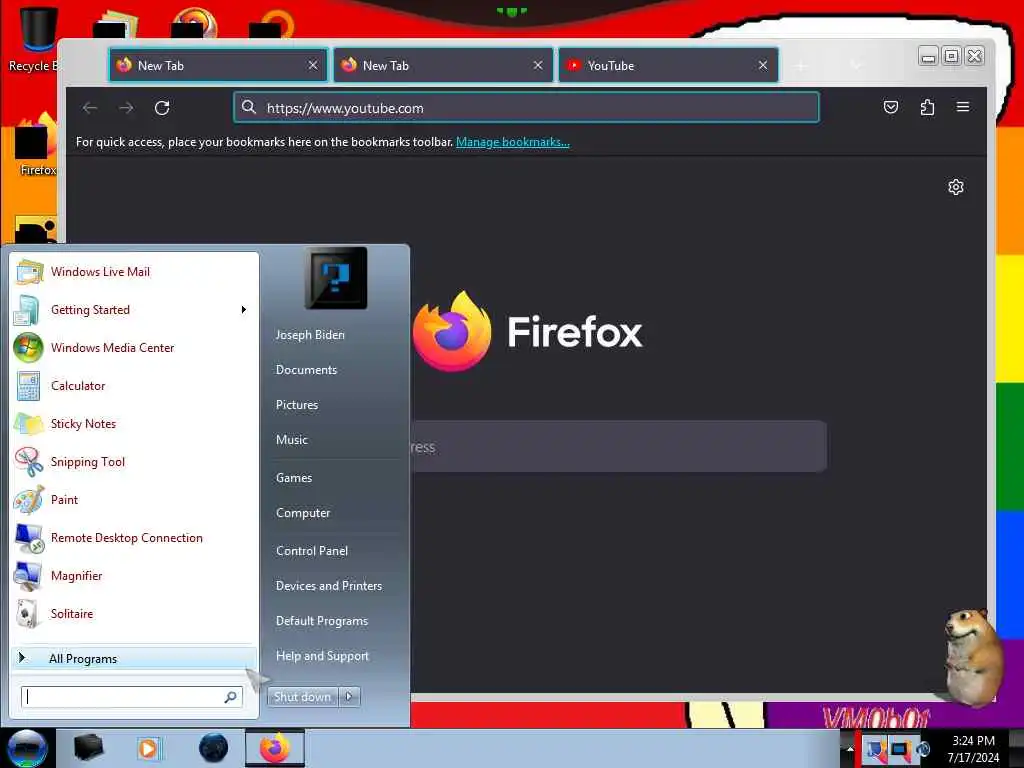Focus the Firefox URL address bar
This screenshot has width=1024, height=768.
point(526,108)
